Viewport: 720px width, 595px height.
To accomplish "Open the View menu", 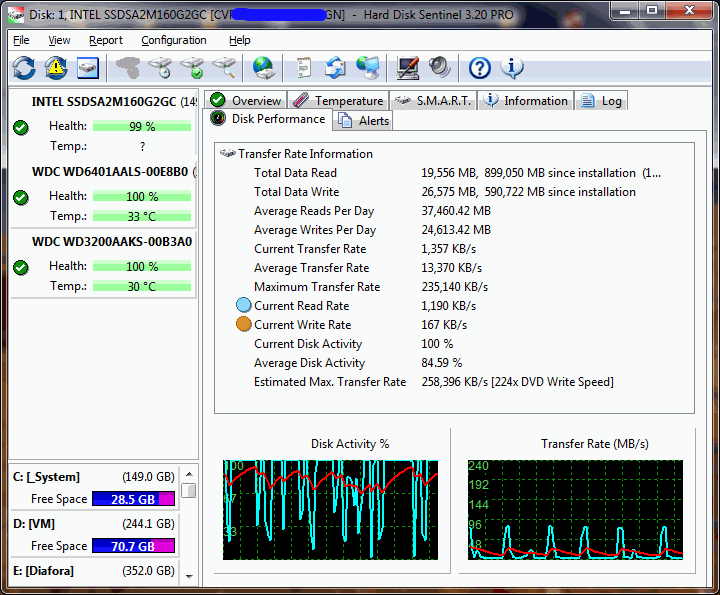I will point(59,40).
